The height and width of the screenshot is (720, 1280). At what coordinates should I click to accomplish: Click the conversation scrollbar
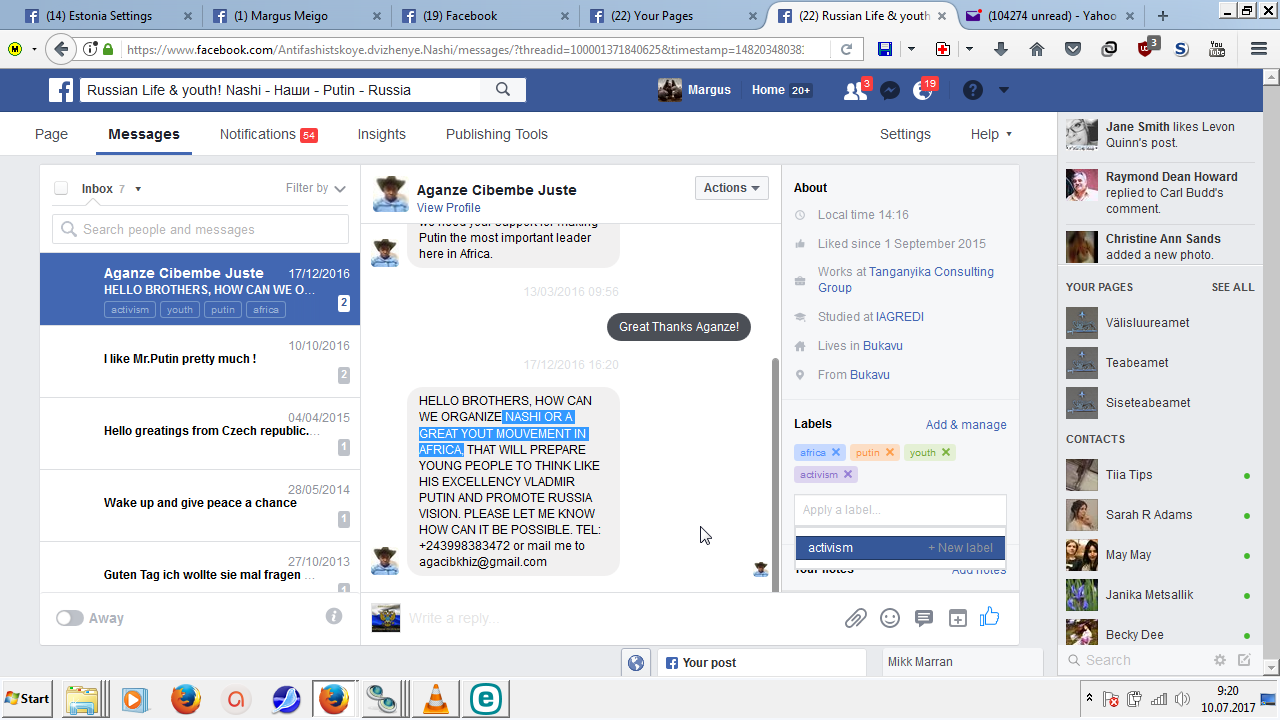point(775,475)
